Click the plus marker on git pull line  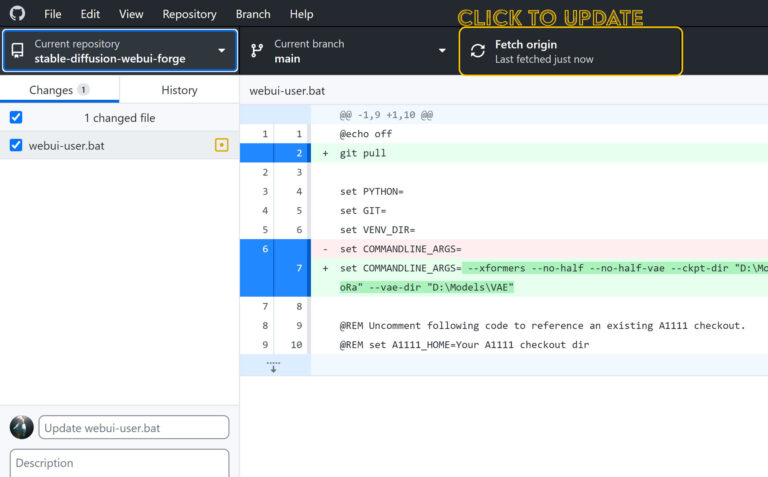pyautogui.click(x=325, y=153)
